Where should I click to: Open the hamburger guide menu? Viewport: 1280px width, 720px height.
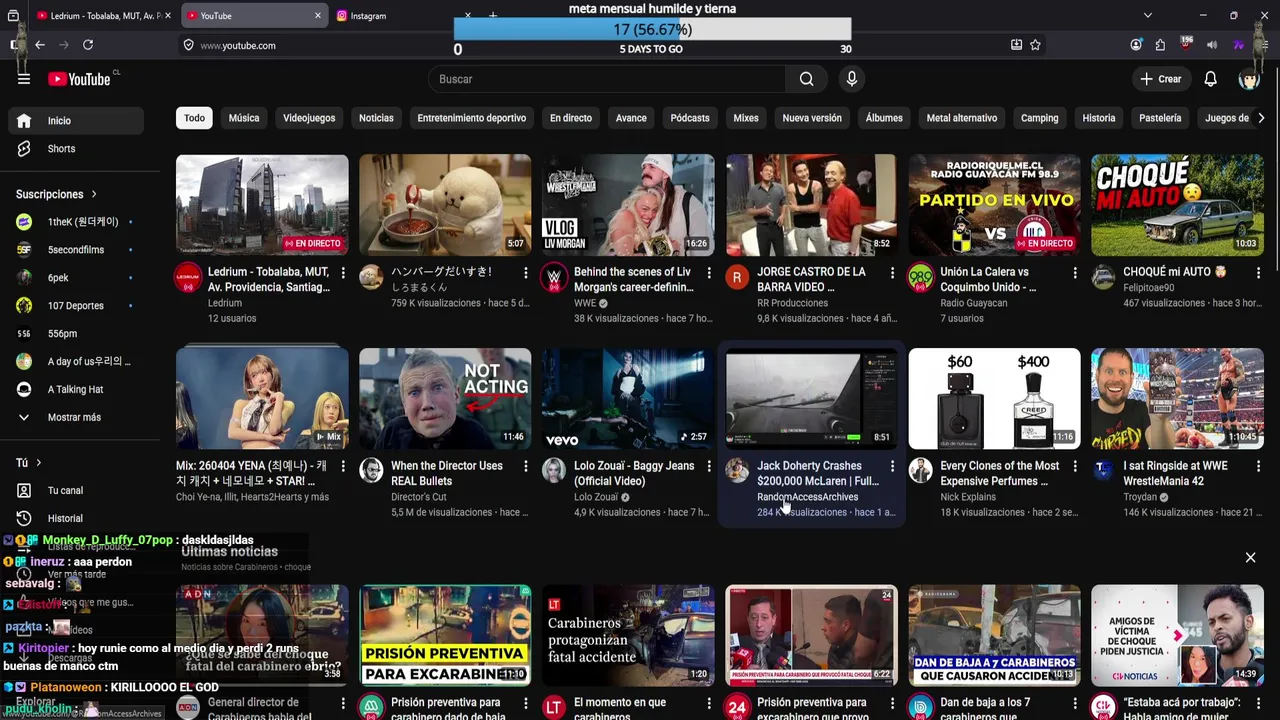[x=24, y=79]
